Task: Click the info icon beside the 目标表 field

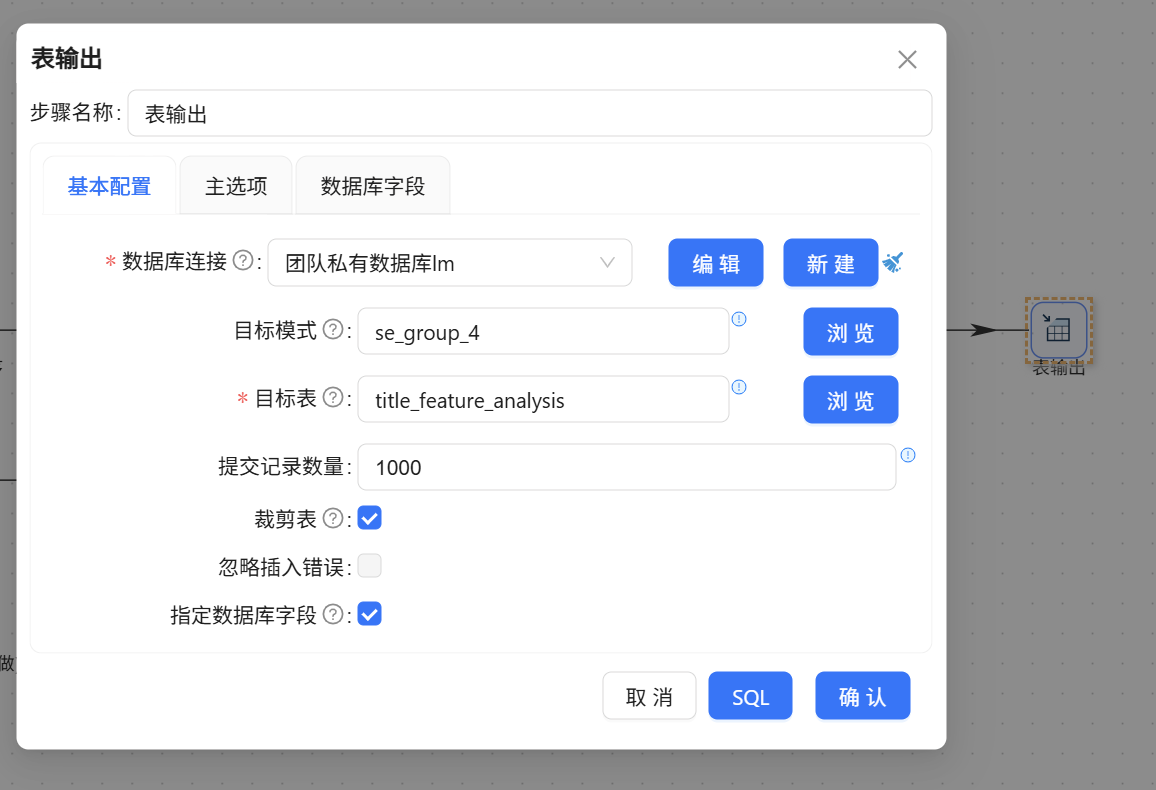Action: pos(739,387)
